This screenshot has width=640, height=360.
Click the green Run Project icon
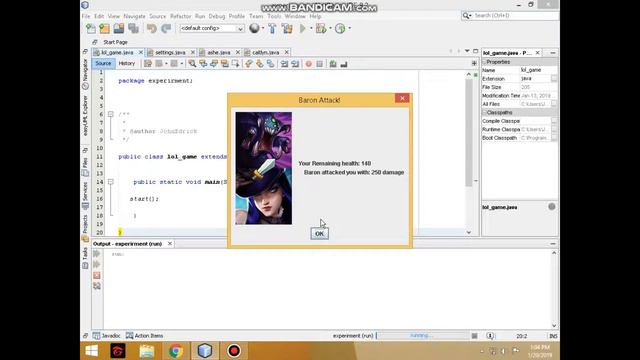pyautogui.click(x=303, y=29)
